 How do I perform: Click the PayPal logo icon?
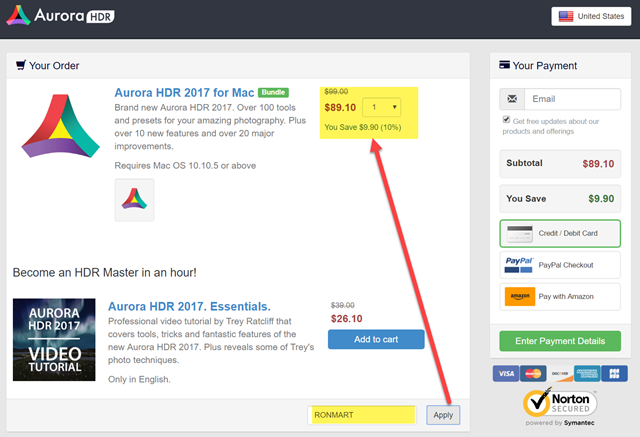(x=519, y=265)
